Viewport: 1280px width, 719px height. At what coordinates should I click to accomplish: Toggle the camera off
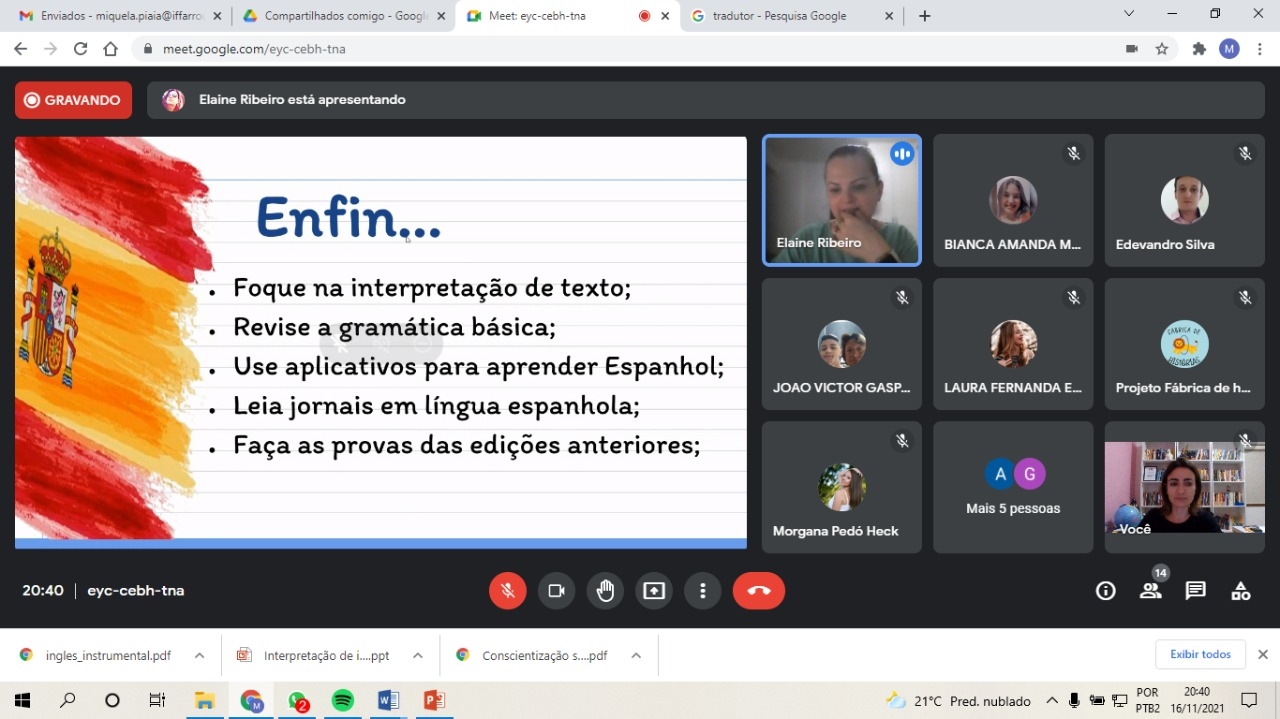click(557, 591)
